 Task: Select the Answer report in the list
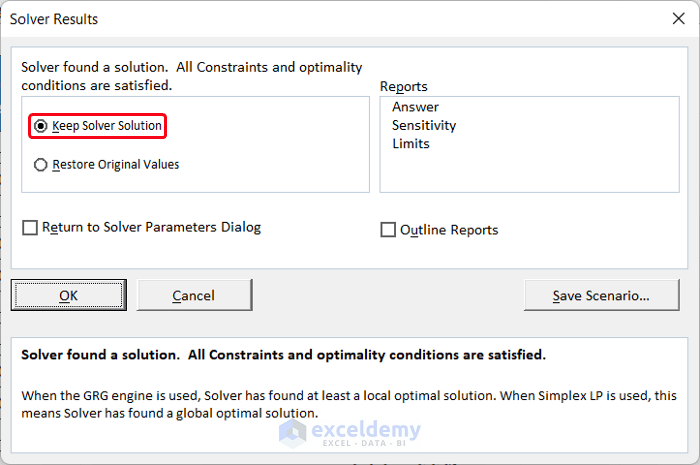pos(415,107)
